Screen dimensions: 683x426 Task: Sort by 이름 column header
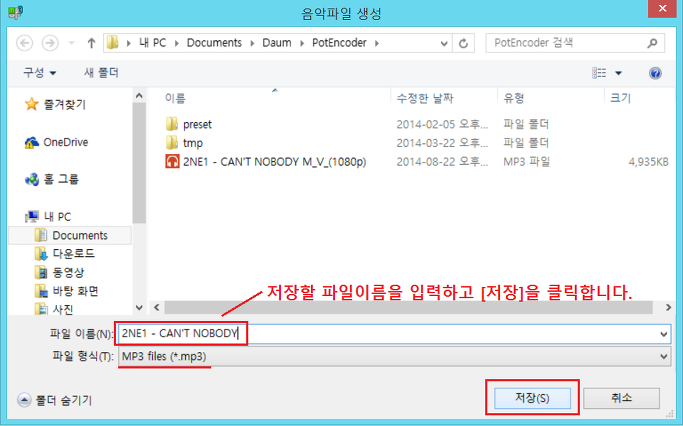[175, 98]
